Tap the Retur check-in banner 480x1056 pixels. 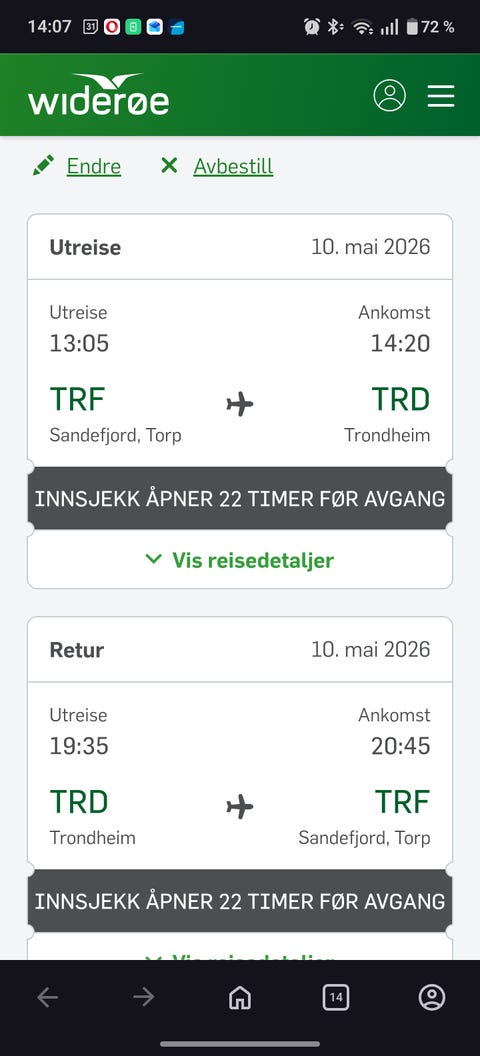click(x=240, y=901)
